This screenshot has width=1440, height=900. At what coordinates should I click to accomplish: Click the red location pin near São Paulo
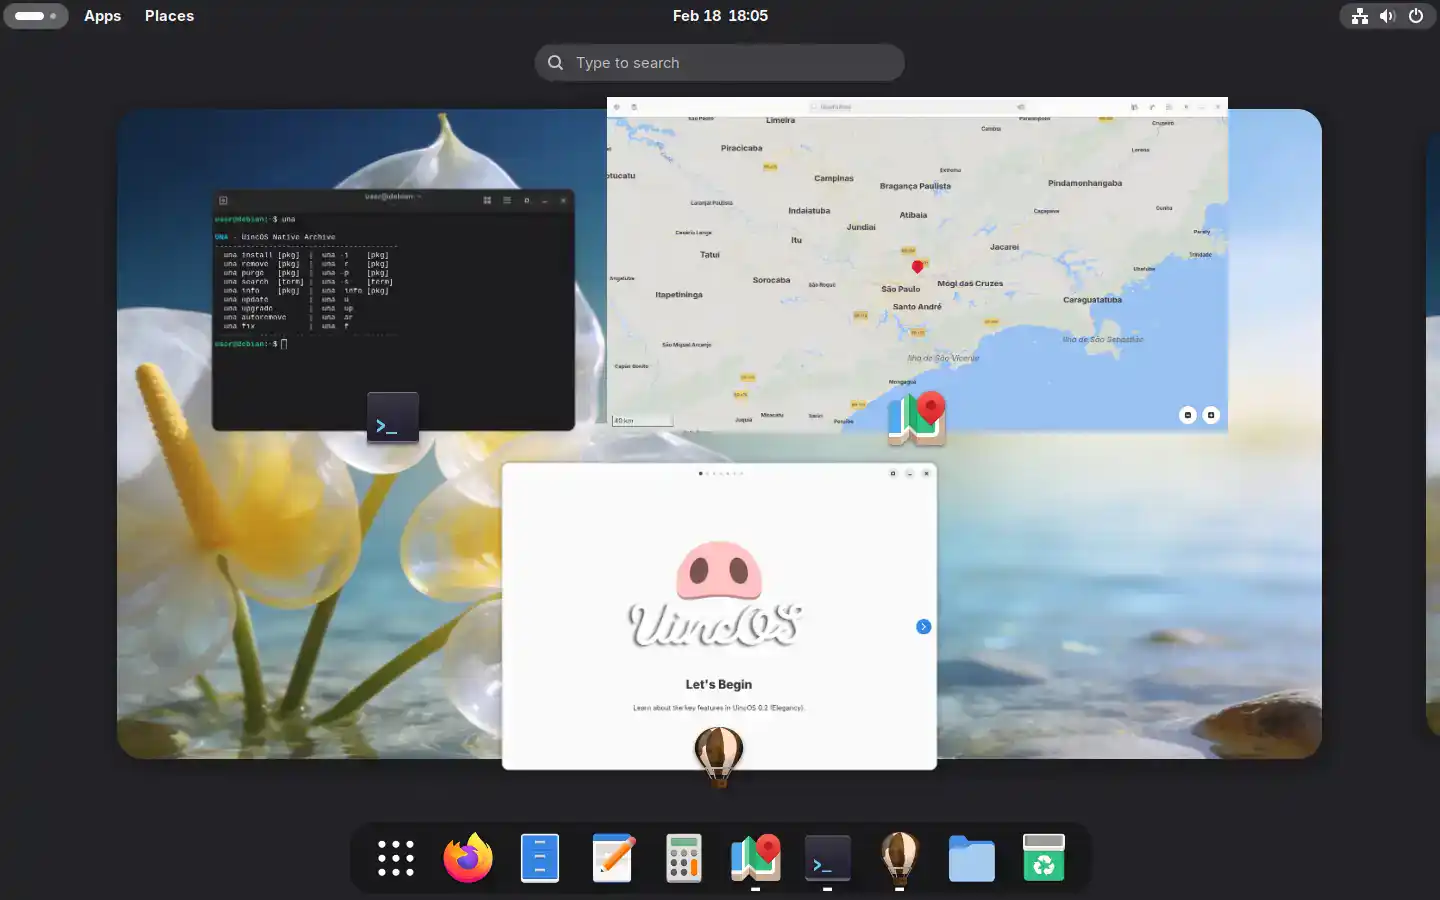[x=917, y=267]
